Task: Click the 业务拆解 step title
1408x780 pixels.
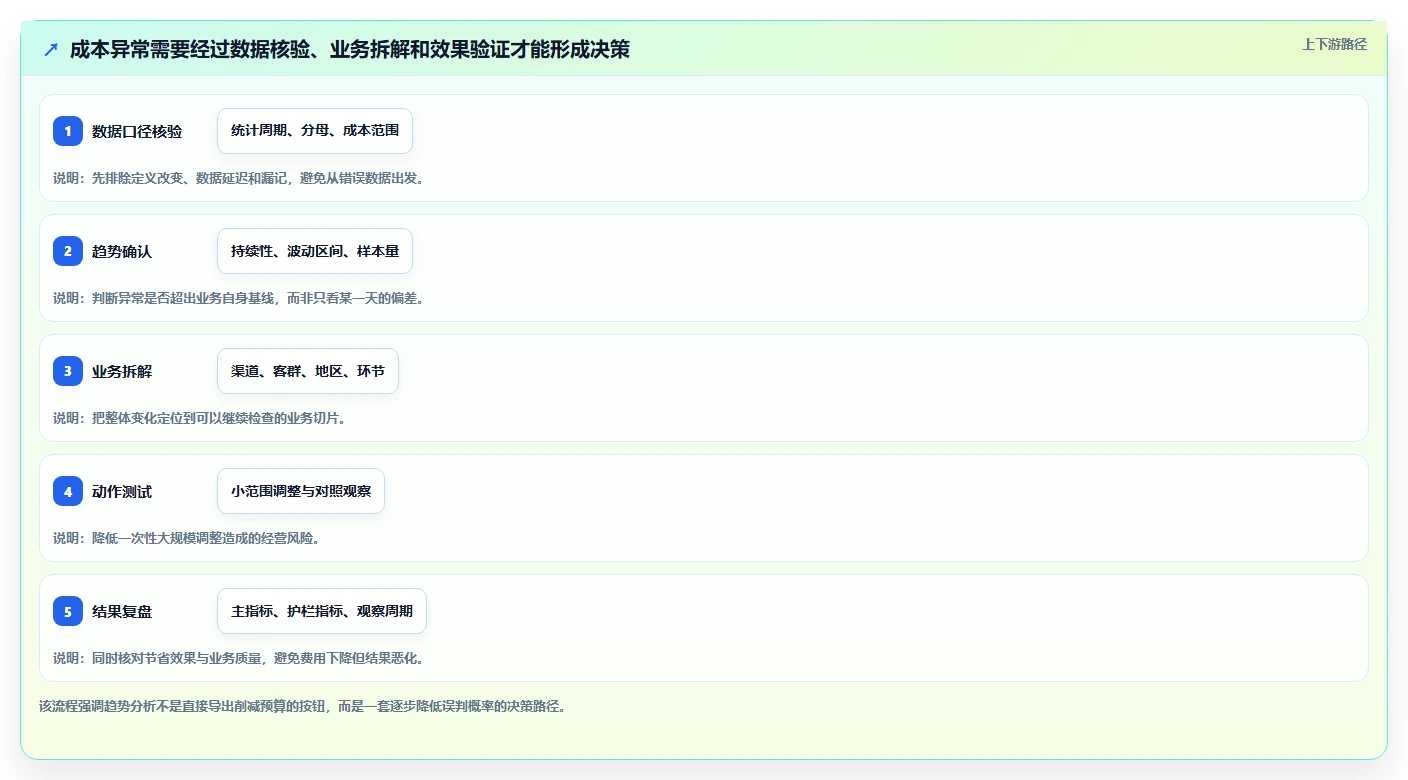Action: [x=122, y=371]
